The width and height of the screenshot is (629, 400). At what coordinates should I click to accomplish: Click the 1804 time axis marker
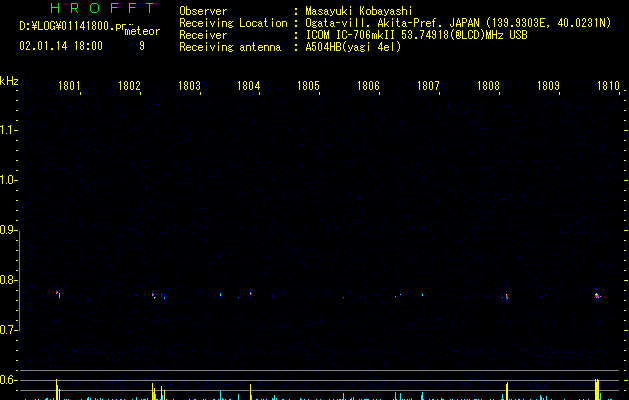[x=249, y=86]
